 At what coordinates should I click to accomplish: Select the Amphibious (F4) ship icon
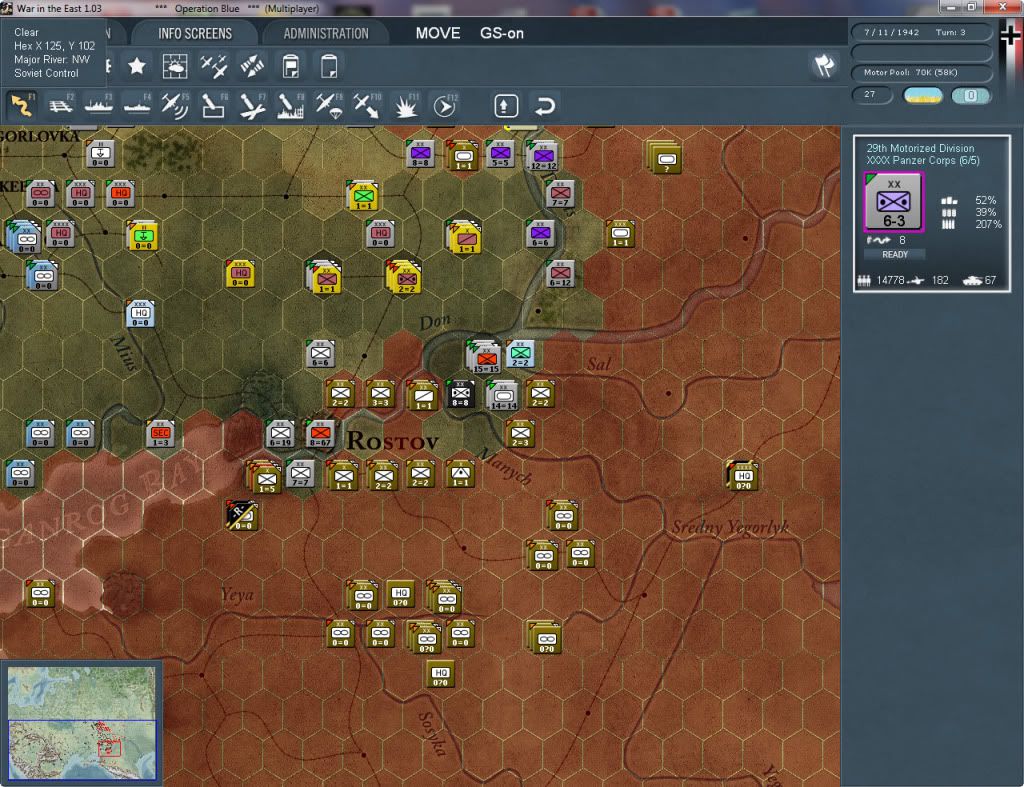point(137,105)
